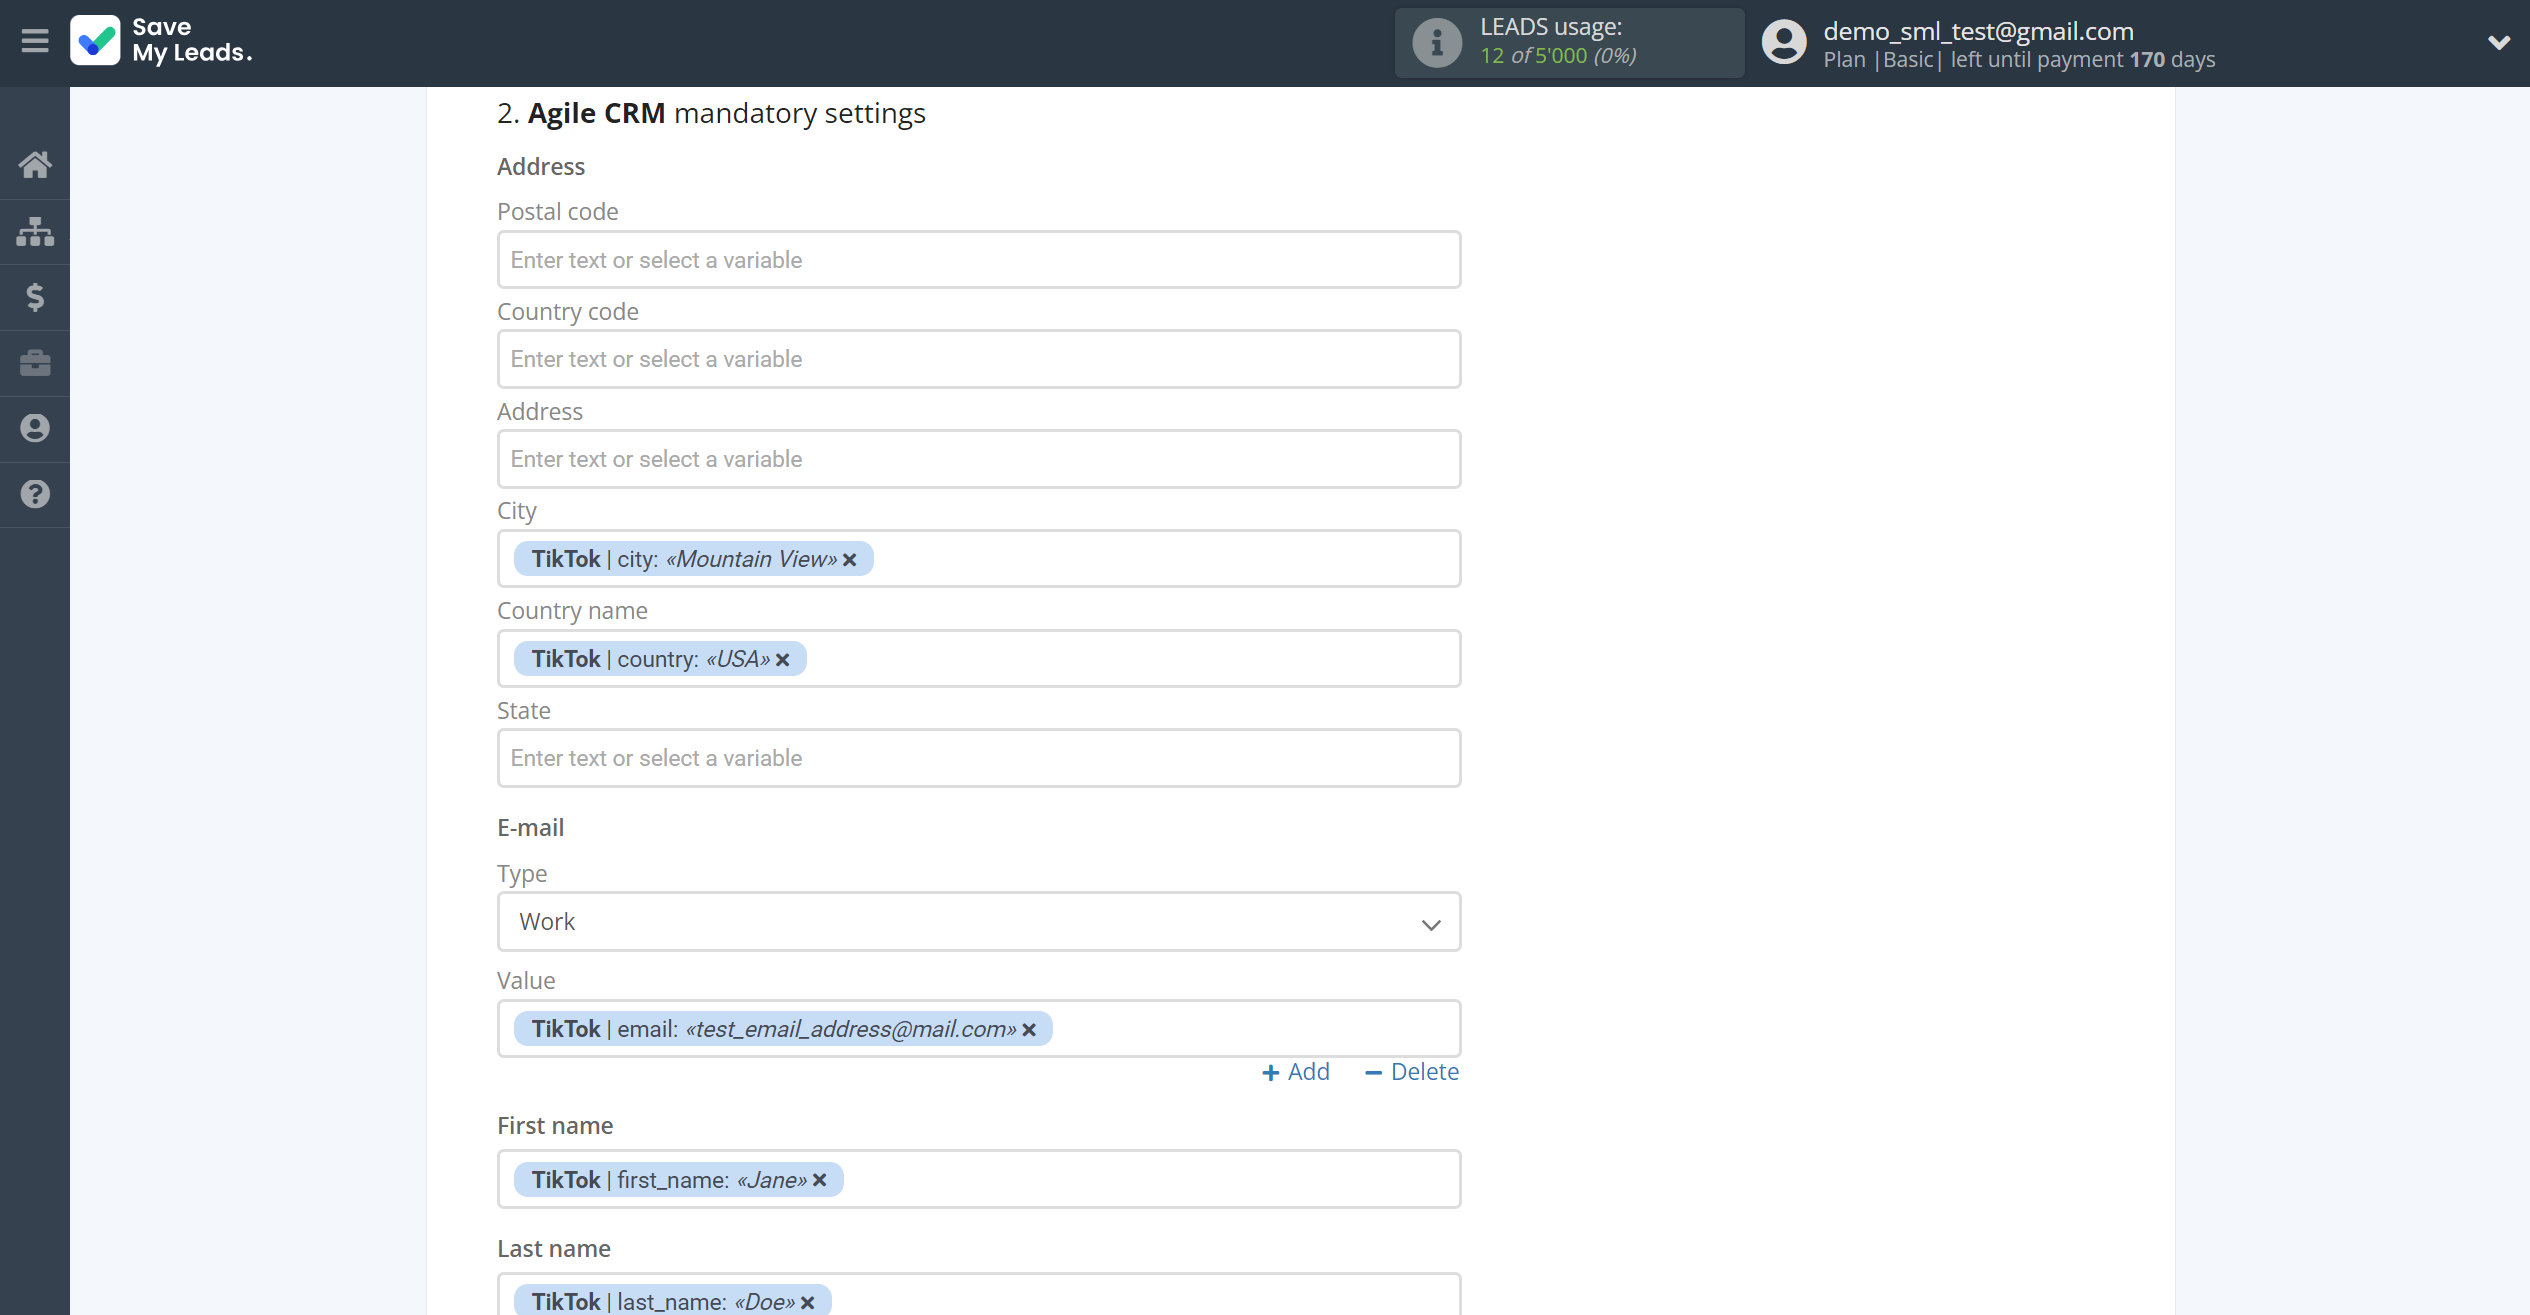Open the user profile sidebar icon
The height and width of the screenshot is (1315, 2530).
pyautogui.click(x=35, y=428)
